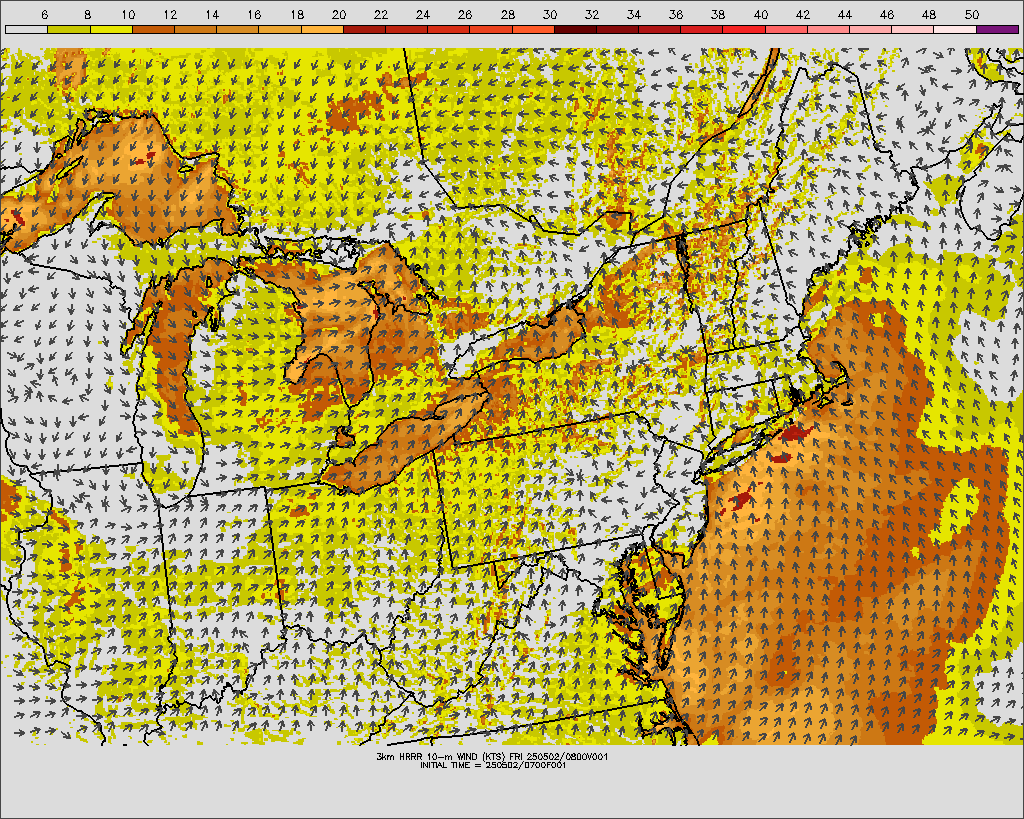Viewport: 1024px width, 819px height.
Task: Click the legend label 46
Action: [x=886, y=14]
